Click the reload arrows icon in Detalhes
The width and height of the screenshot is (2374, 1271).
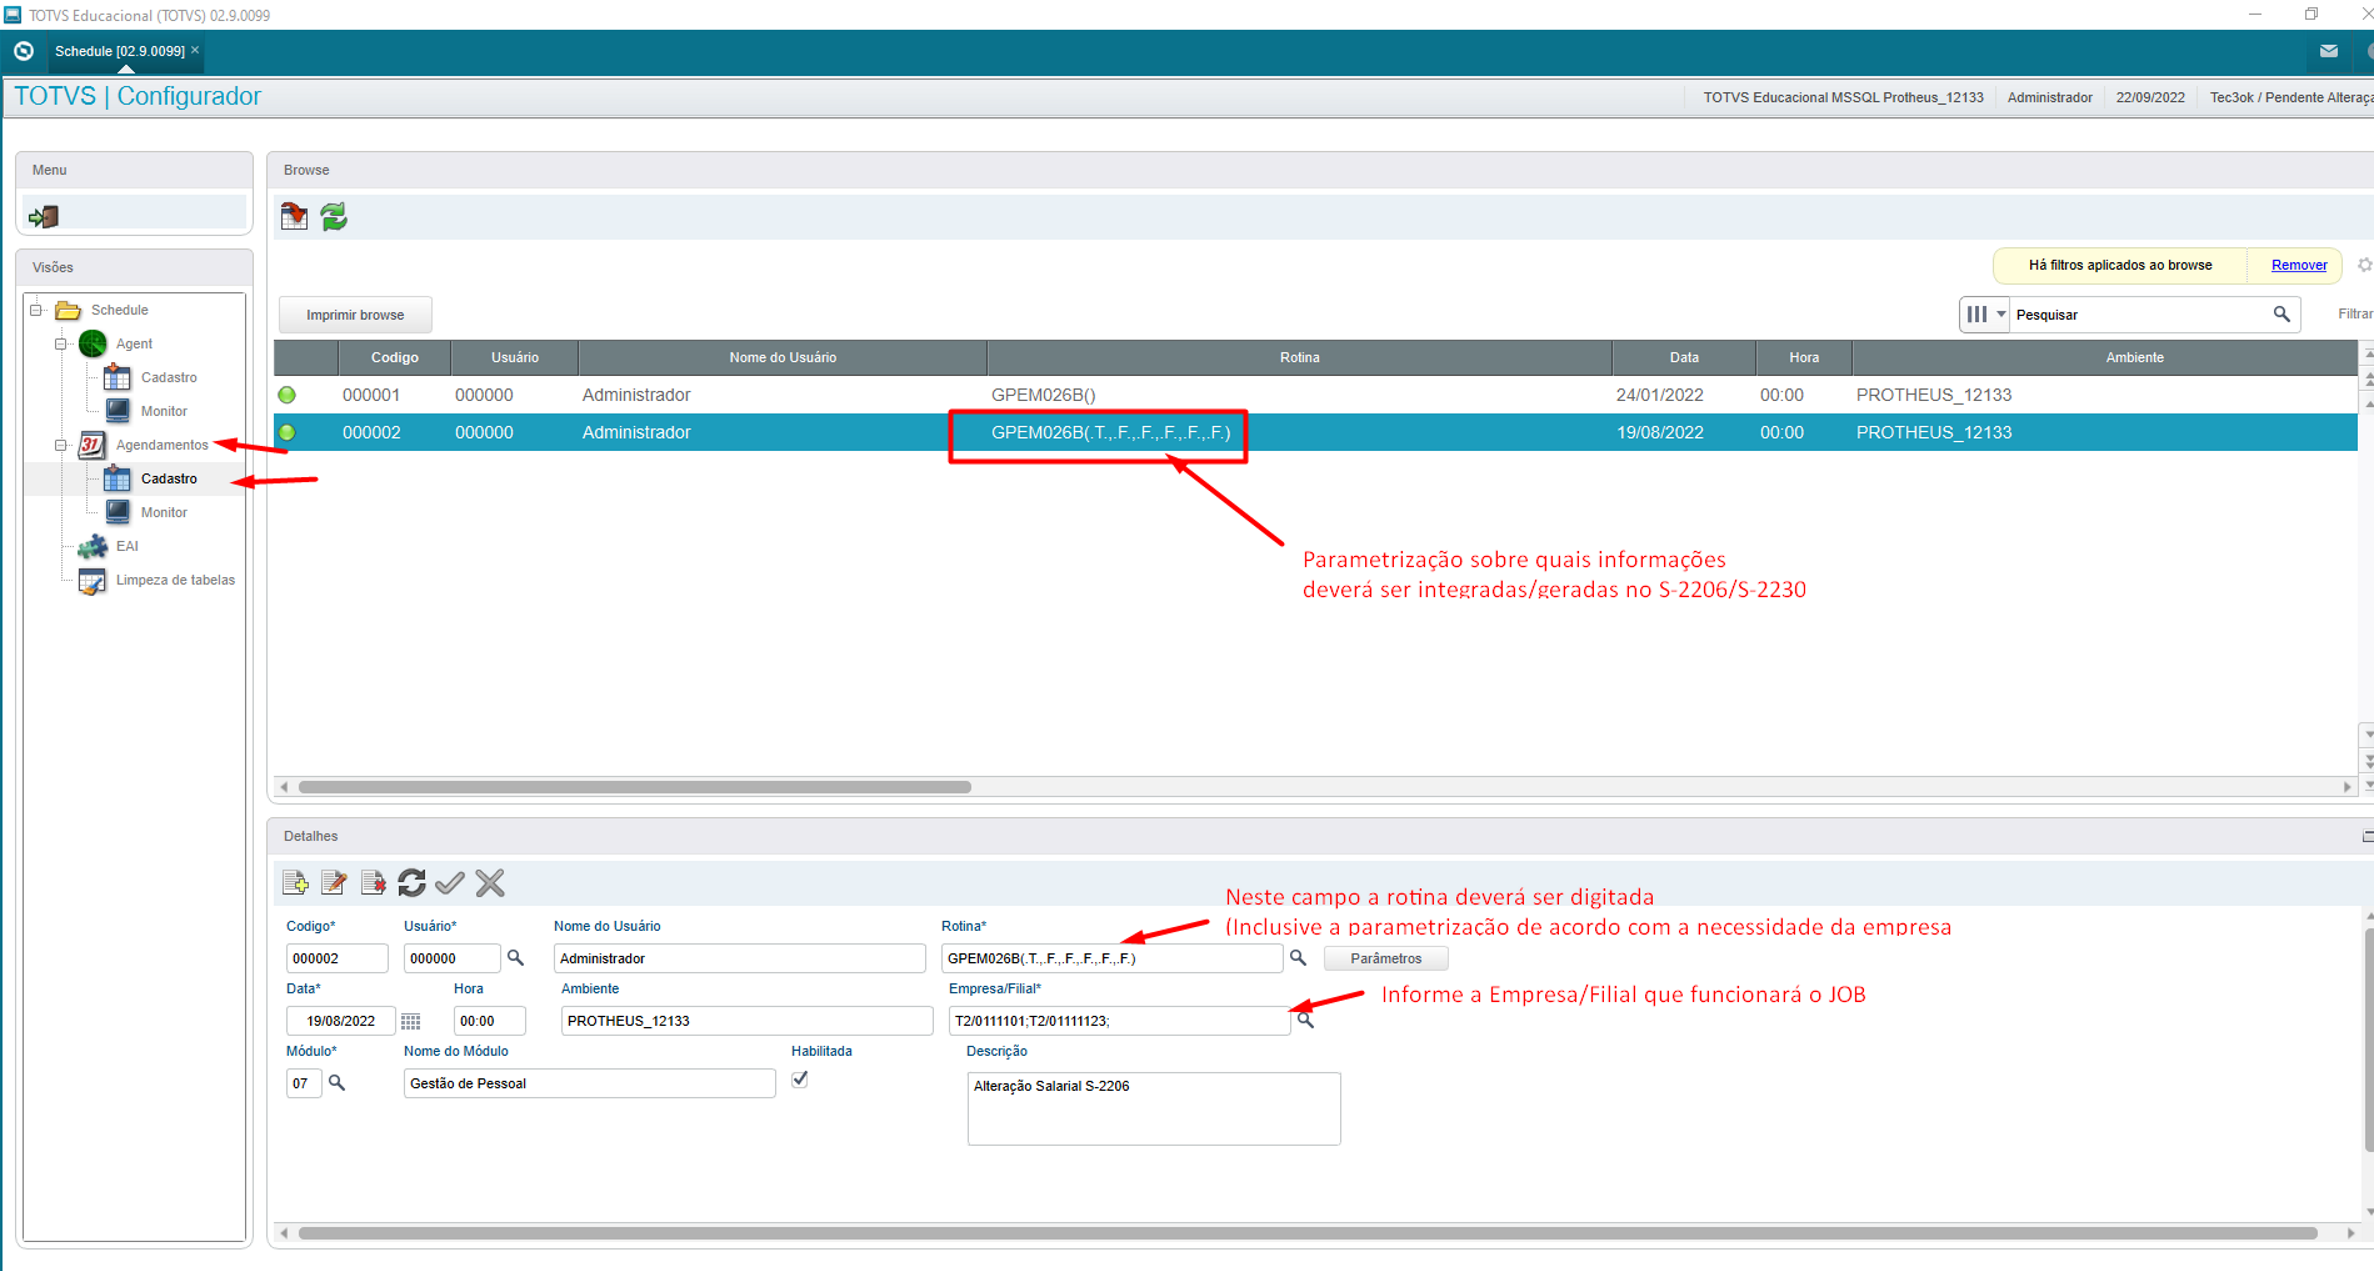[412, 882]
